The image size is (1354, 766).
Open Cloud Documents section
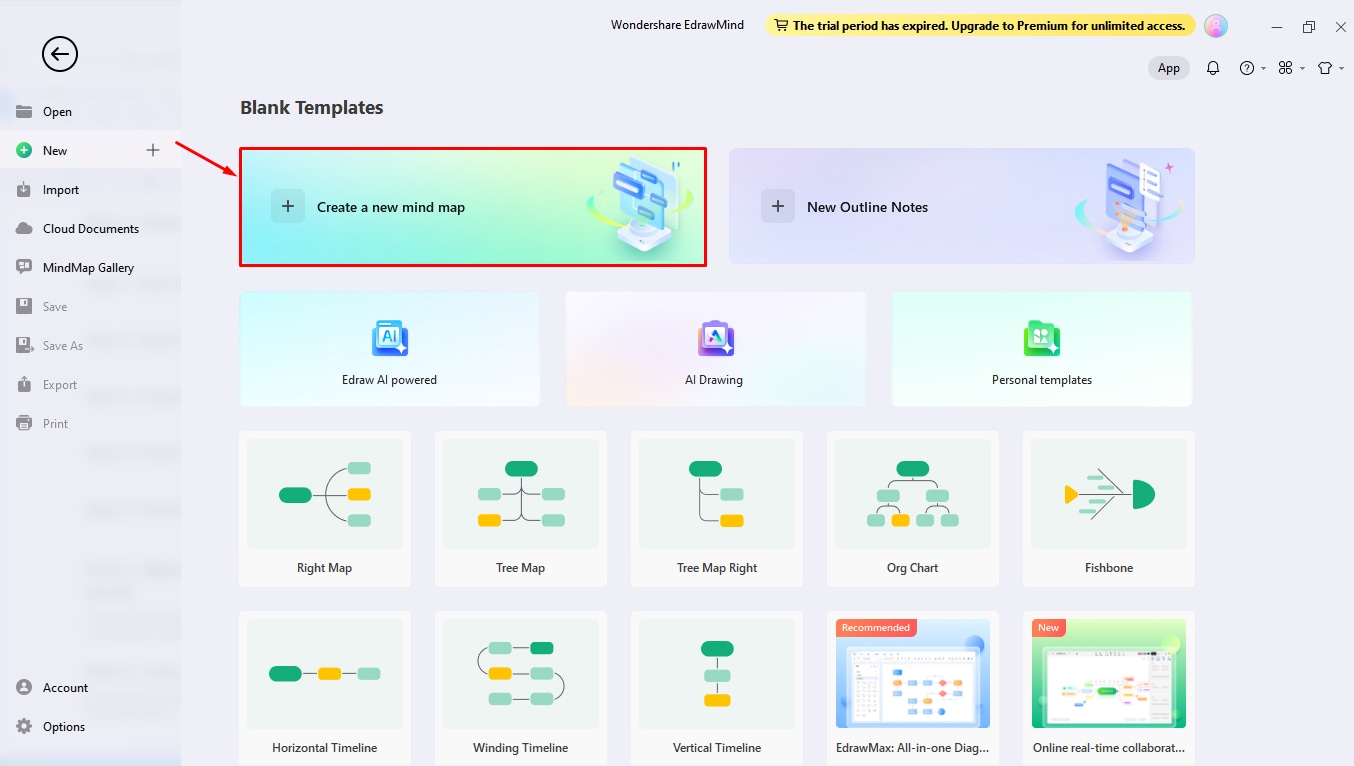tap(90, 228)
